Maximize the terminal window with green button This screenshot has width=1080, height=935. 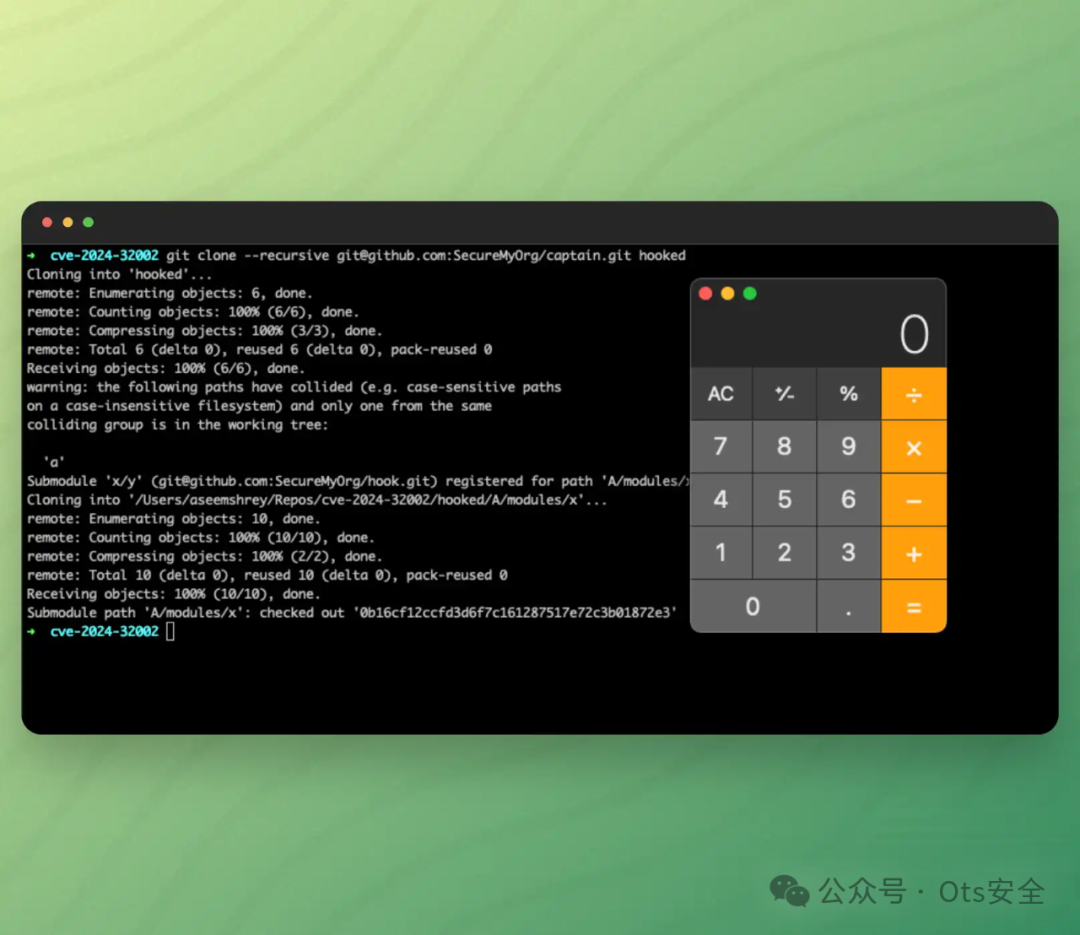(88, 222)
